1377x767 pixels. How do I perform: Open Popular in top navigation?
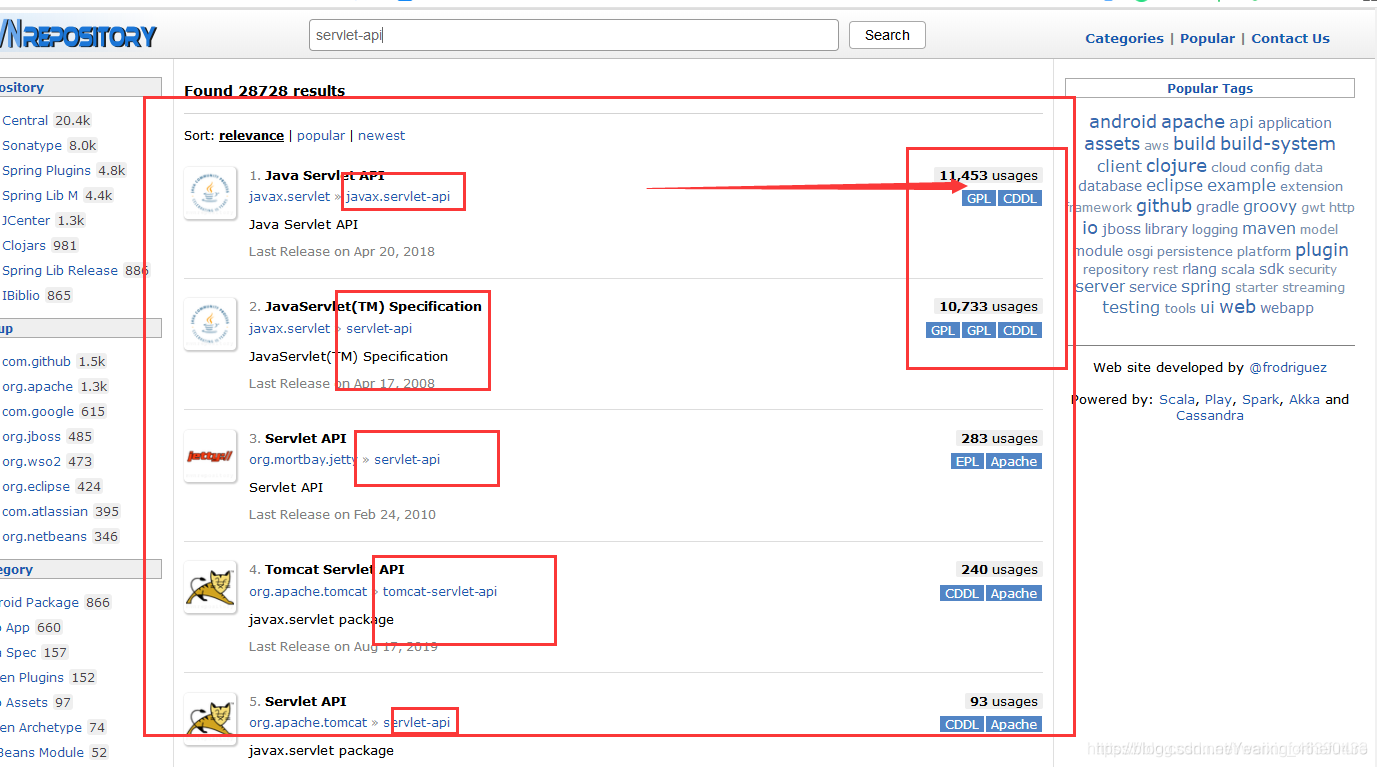[1207, 38]
